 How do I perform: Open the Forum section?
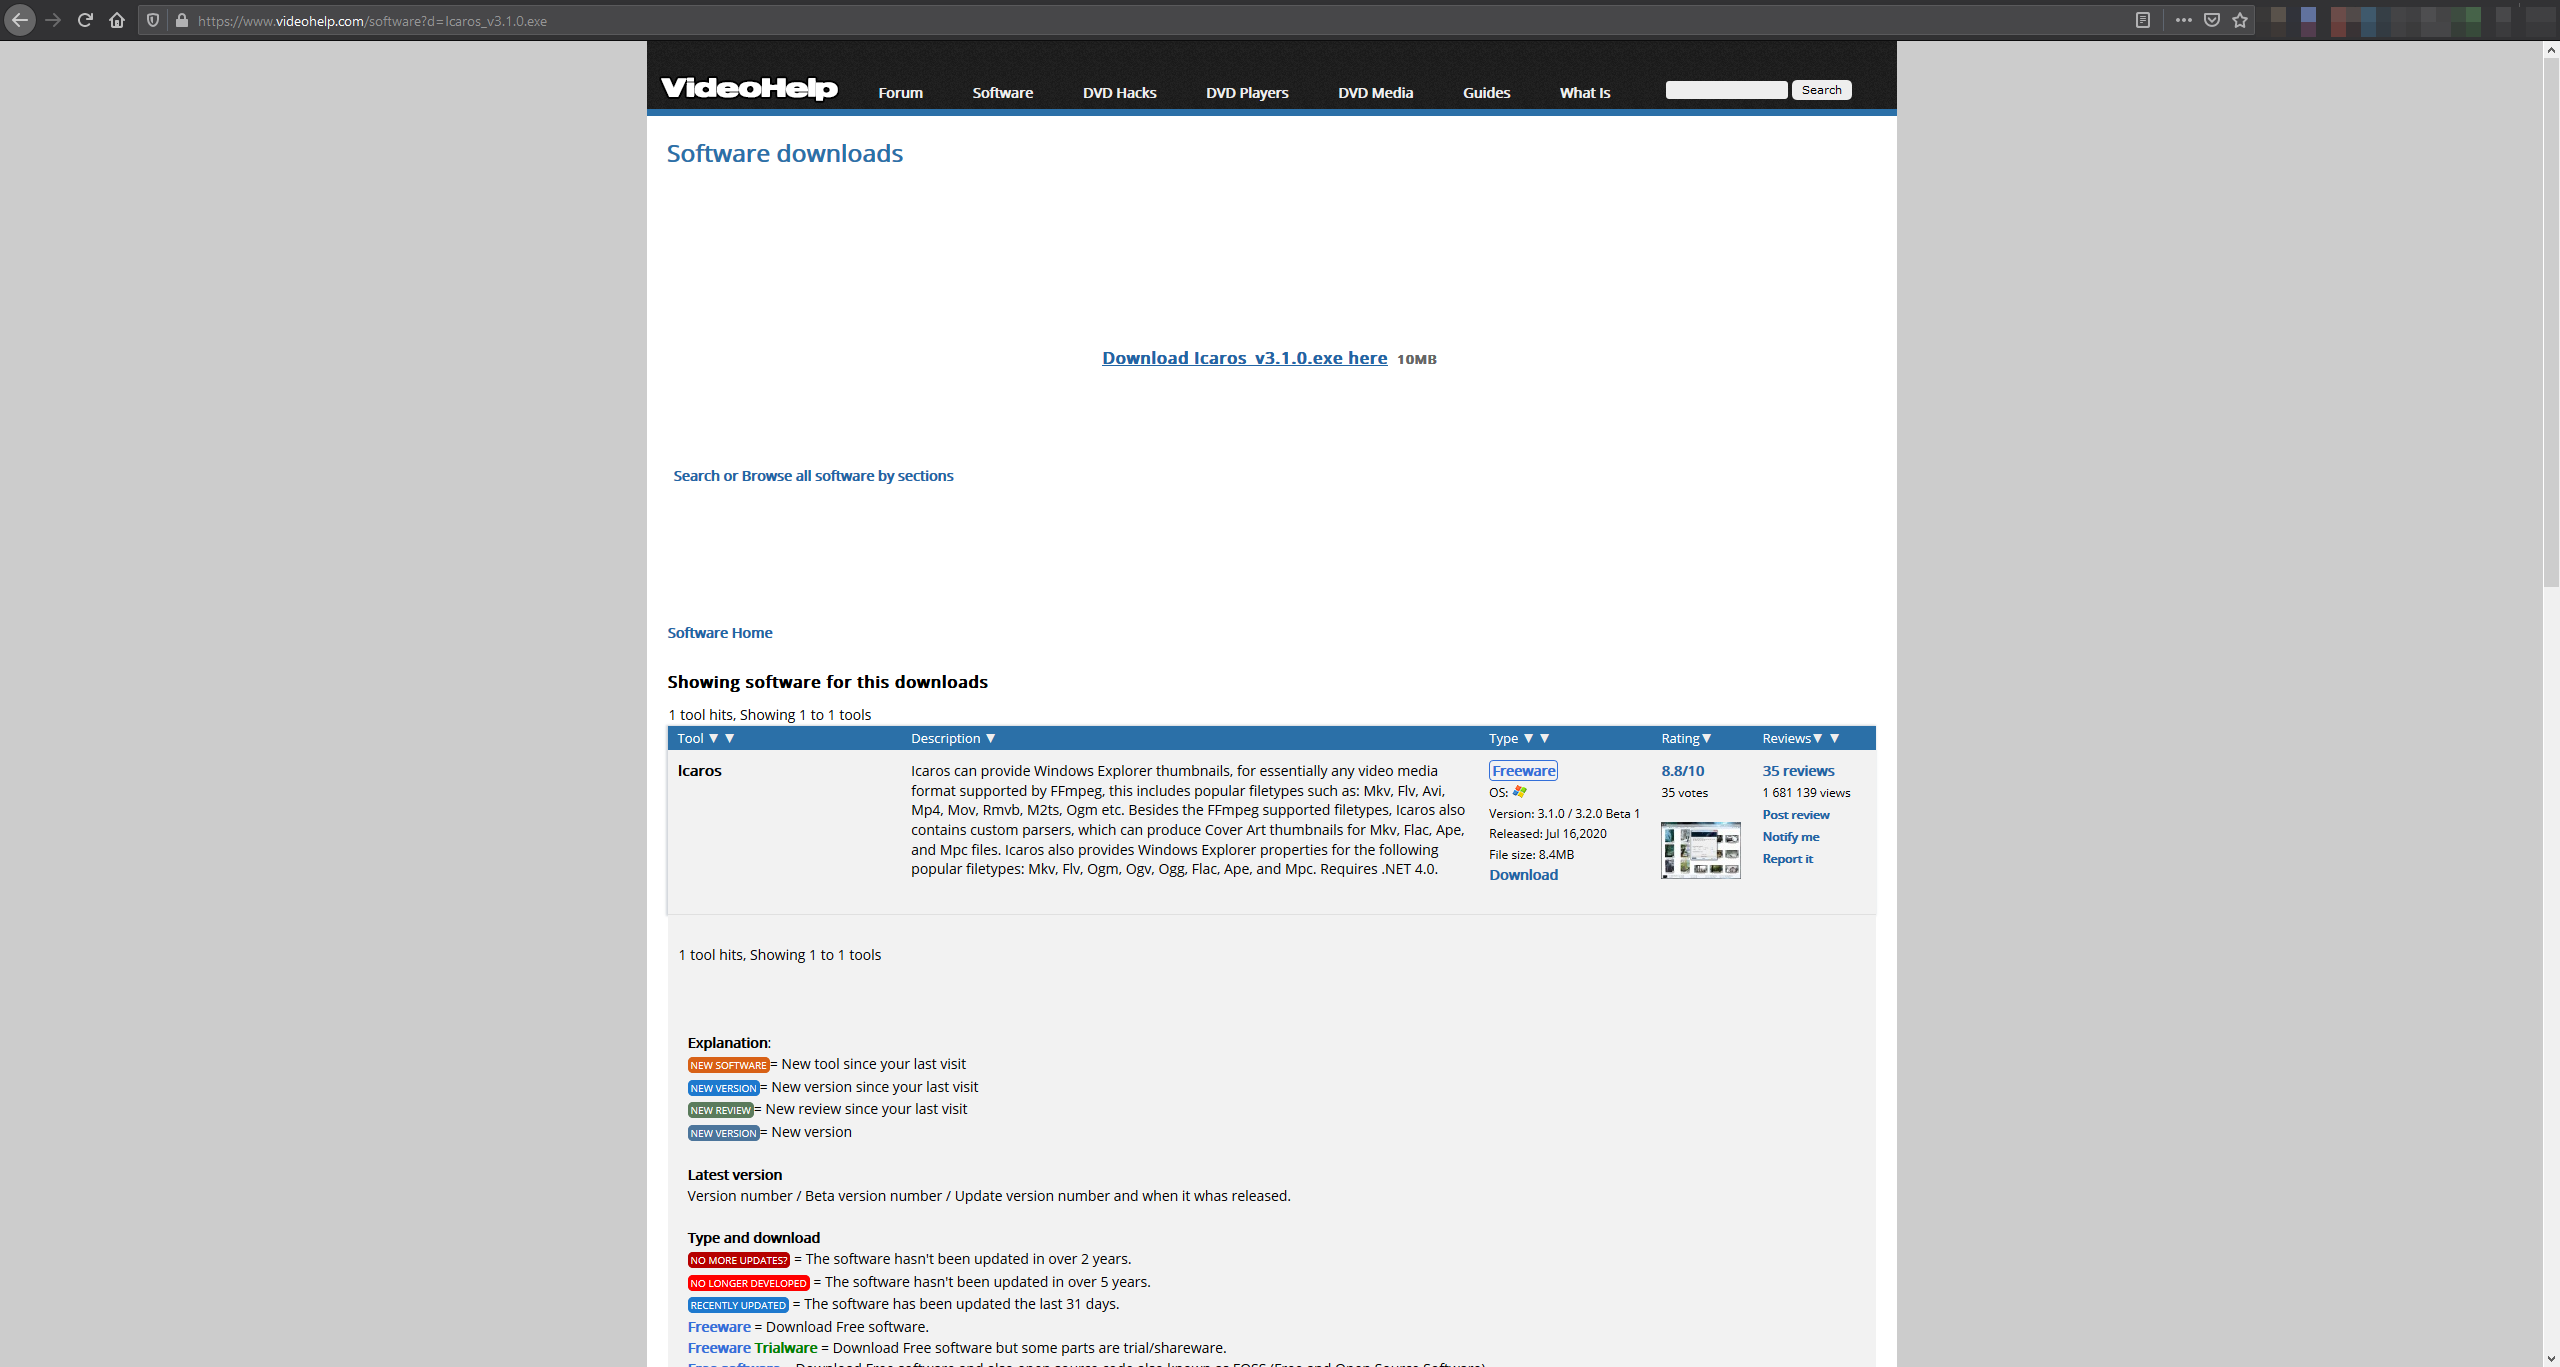(899, 92)
